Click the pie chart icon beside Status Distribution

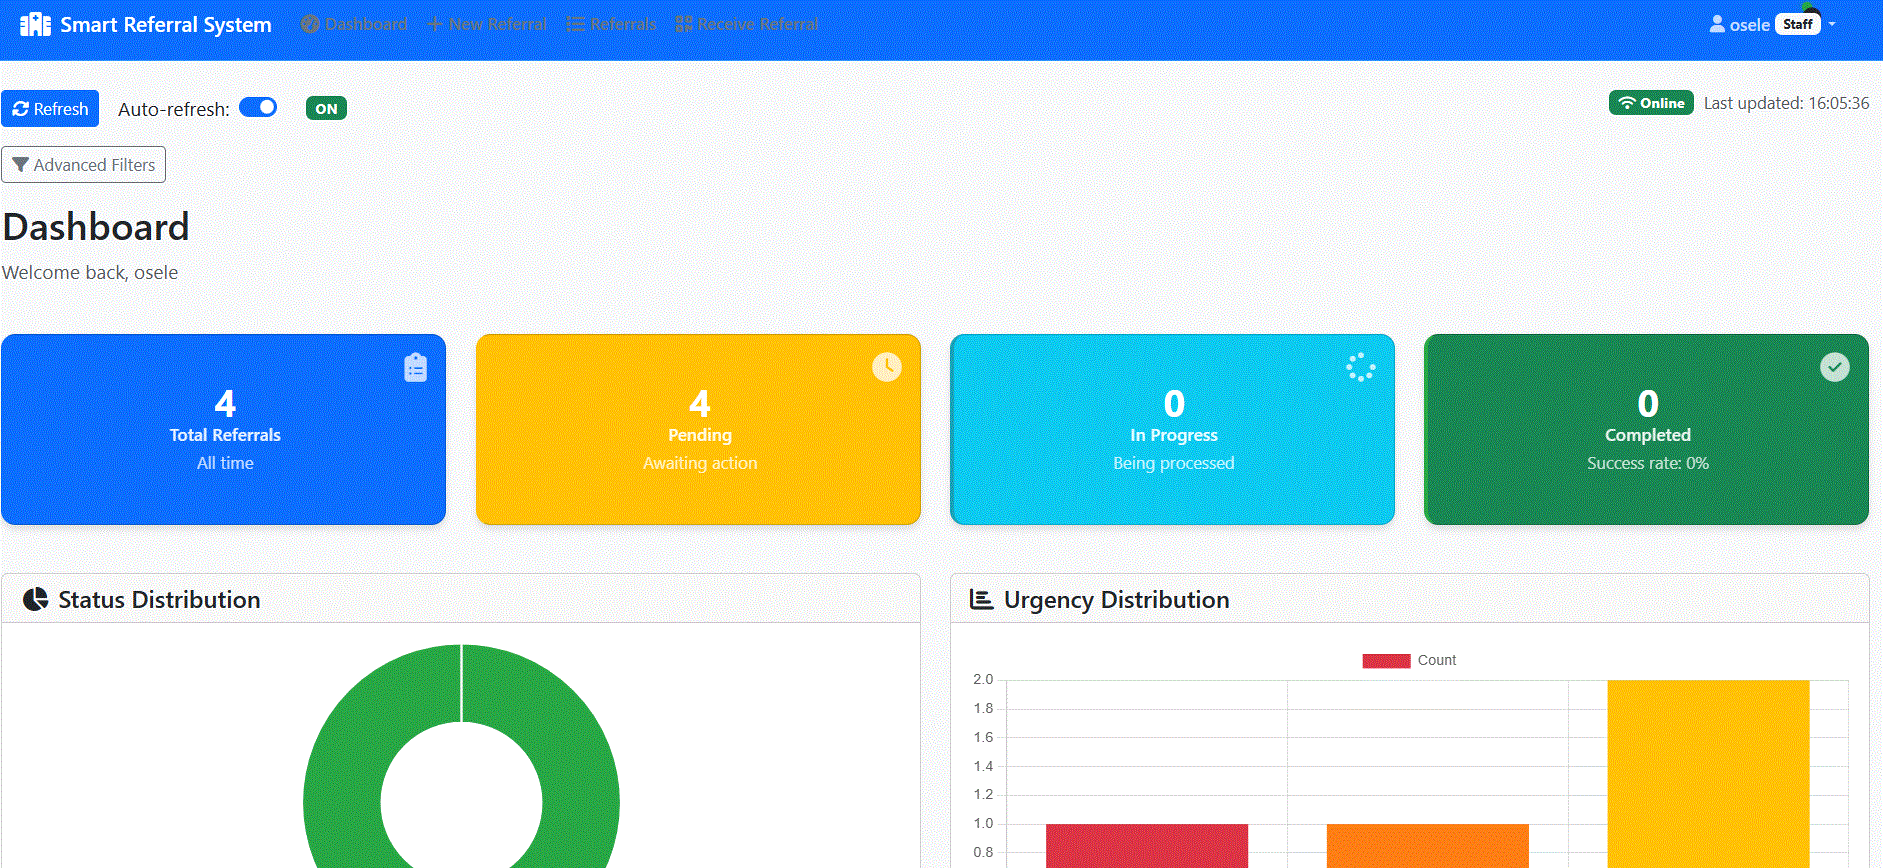tap(36, 599)
